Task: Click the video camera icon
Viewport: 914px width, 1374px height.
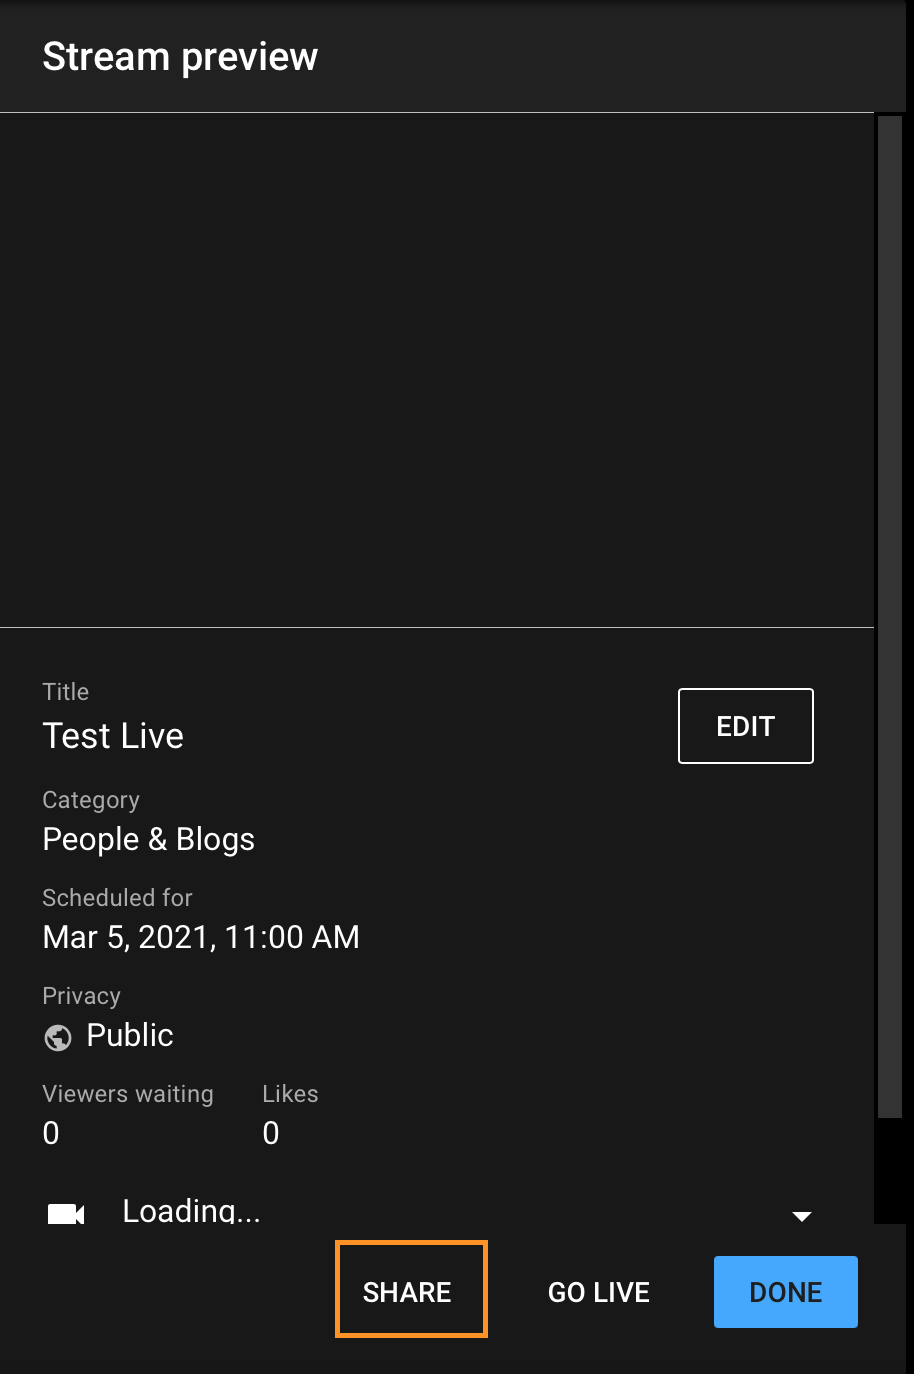Action: tap(66, 1214)
